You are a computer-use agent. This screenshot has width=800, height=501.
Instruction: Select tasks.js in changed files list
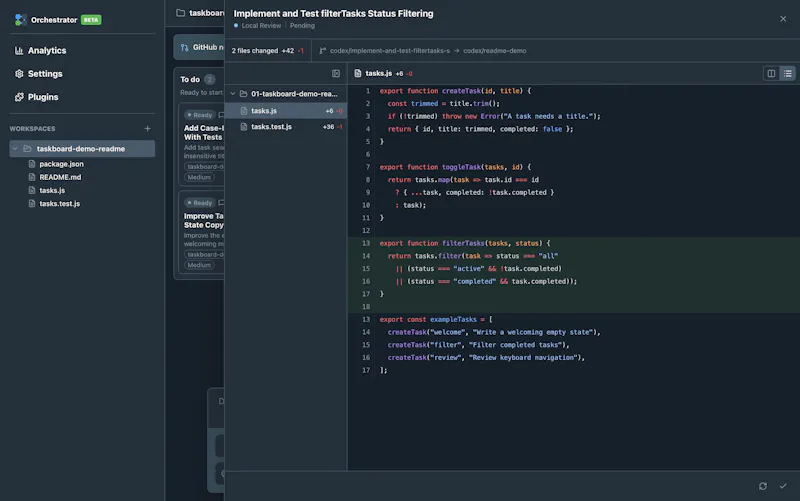coord(286,111)
